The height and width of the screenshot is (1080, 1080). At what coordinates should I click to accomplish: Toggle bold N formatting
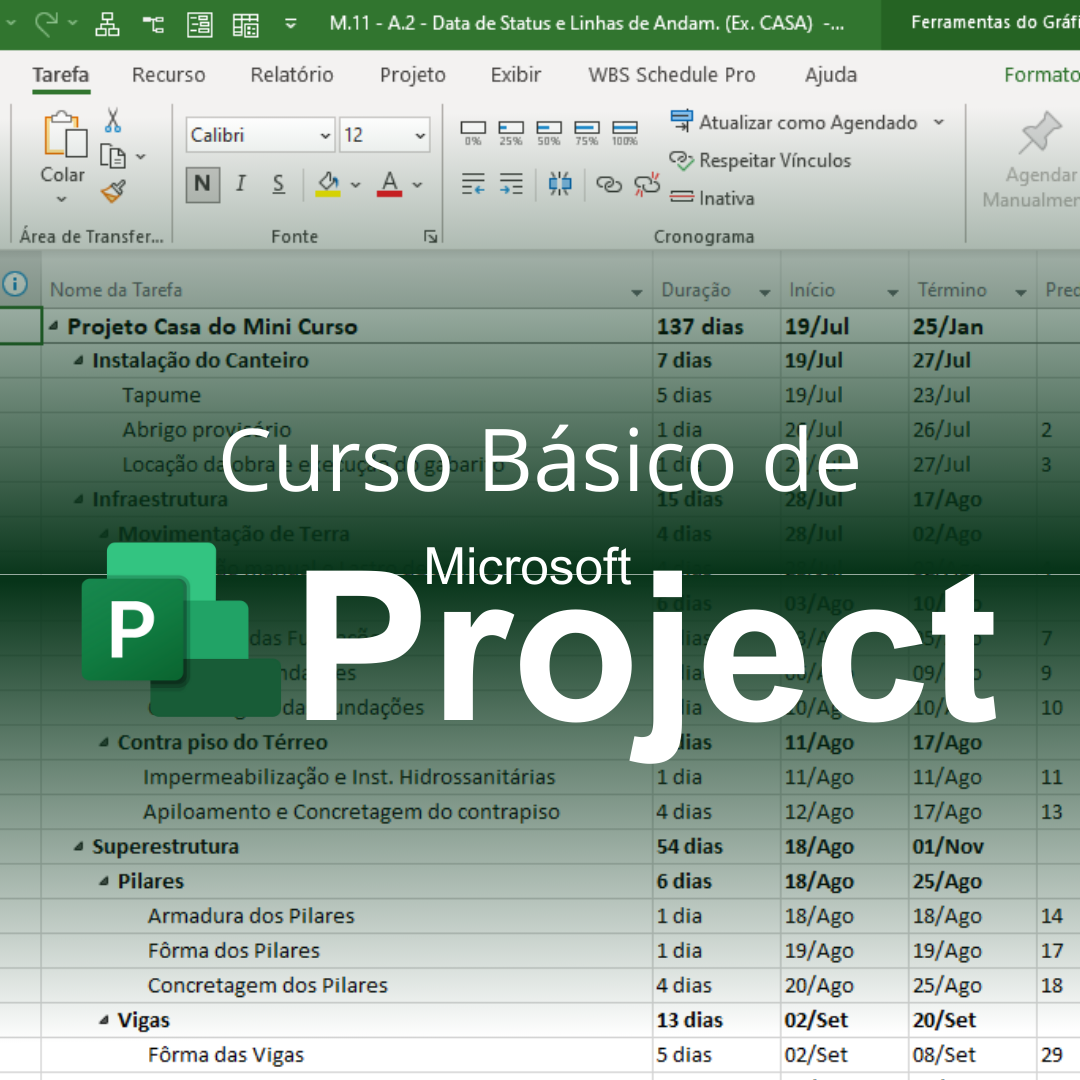coord(202,184)
